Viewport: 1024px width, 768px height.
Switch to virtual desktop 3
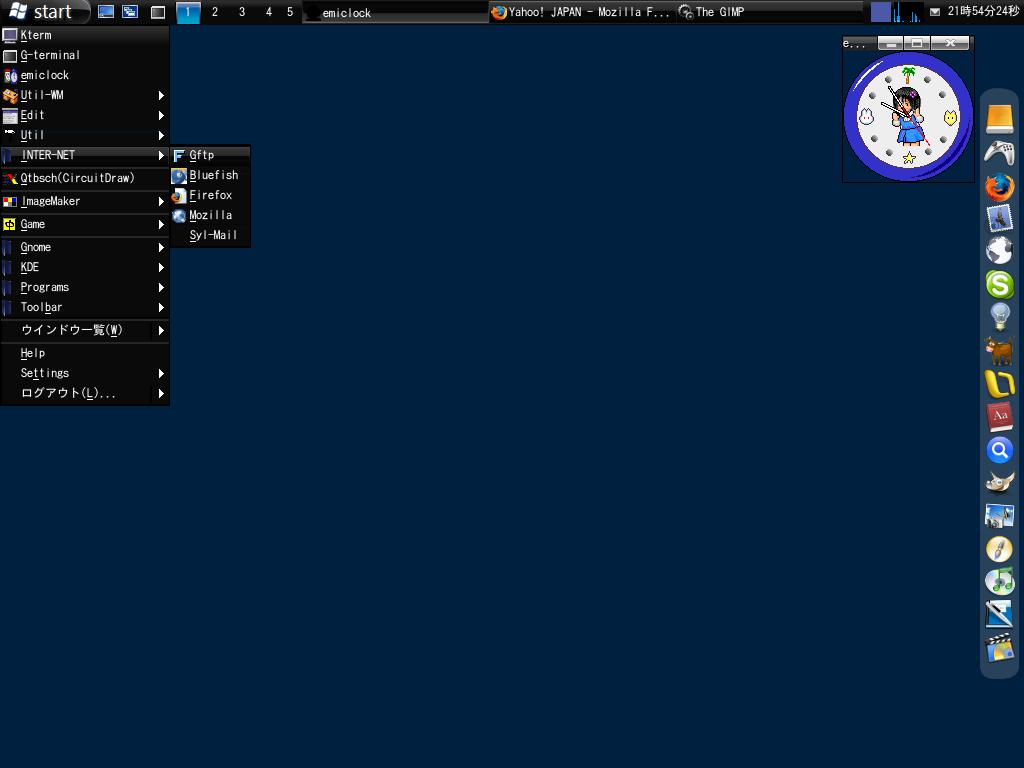(240, 13)
